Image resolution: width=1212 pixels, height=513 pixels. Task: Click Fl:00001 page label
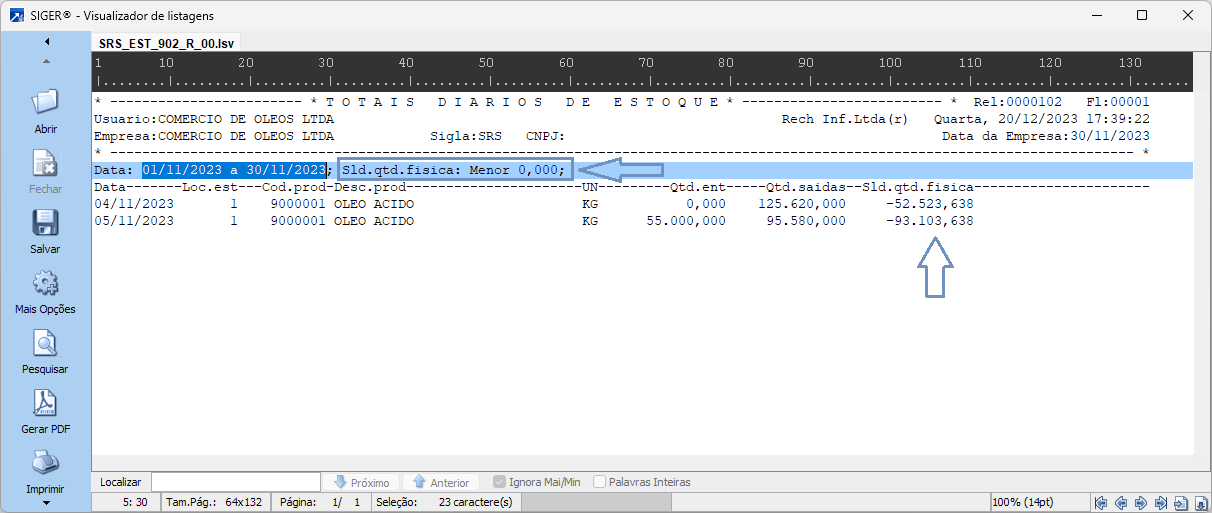pos(1118,102)
